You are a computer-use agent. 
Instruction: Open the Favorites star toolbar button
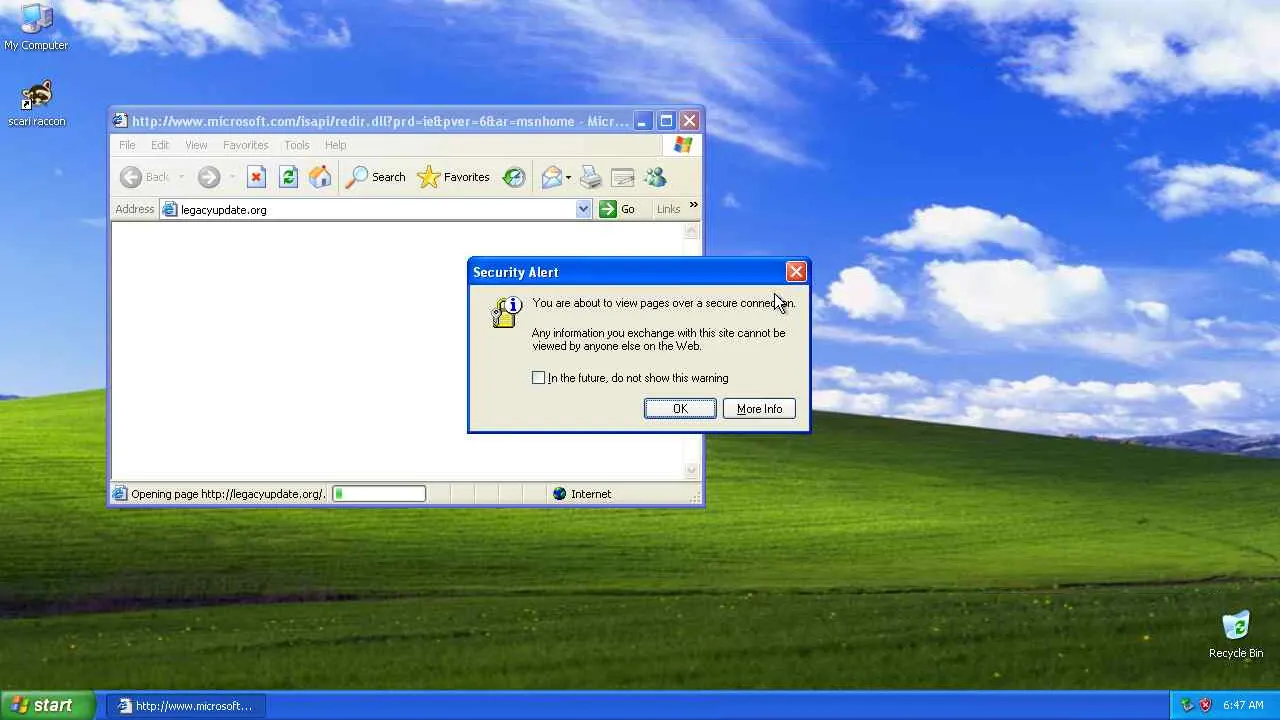(453, 177)
